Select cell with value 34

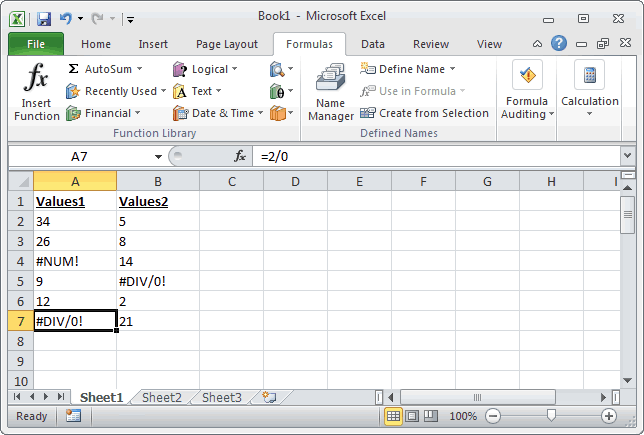click(x=75, y=221)
